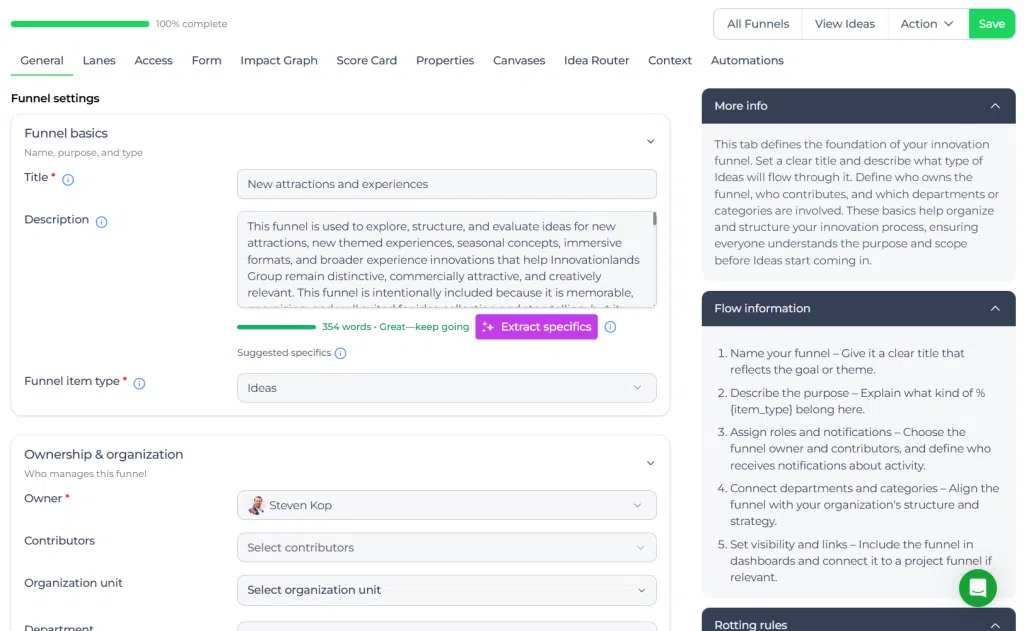Screen dimensions: 1024x631
Task: Open the Select contributors dropdown
Action: coord(447,547)
